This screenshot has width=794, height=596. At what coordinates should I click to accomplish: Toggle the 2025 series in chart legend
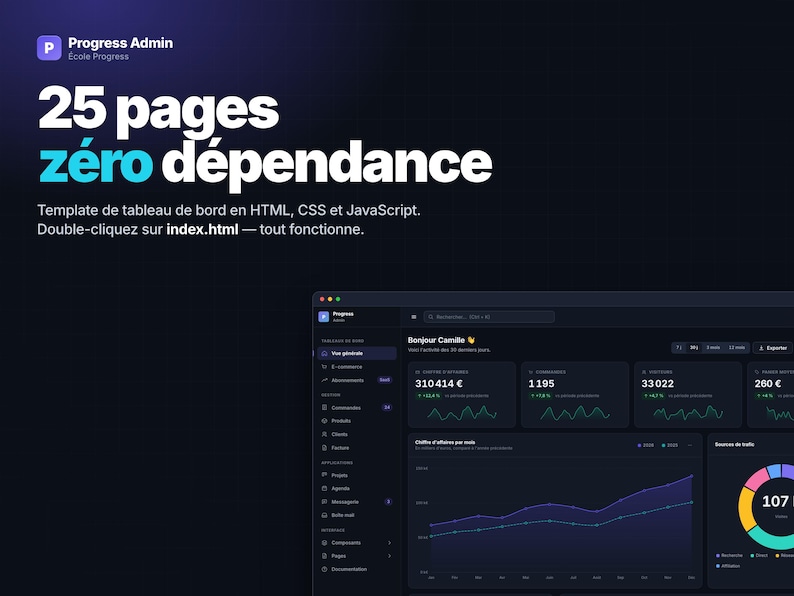pyautogui.click(x=669, y=445)
